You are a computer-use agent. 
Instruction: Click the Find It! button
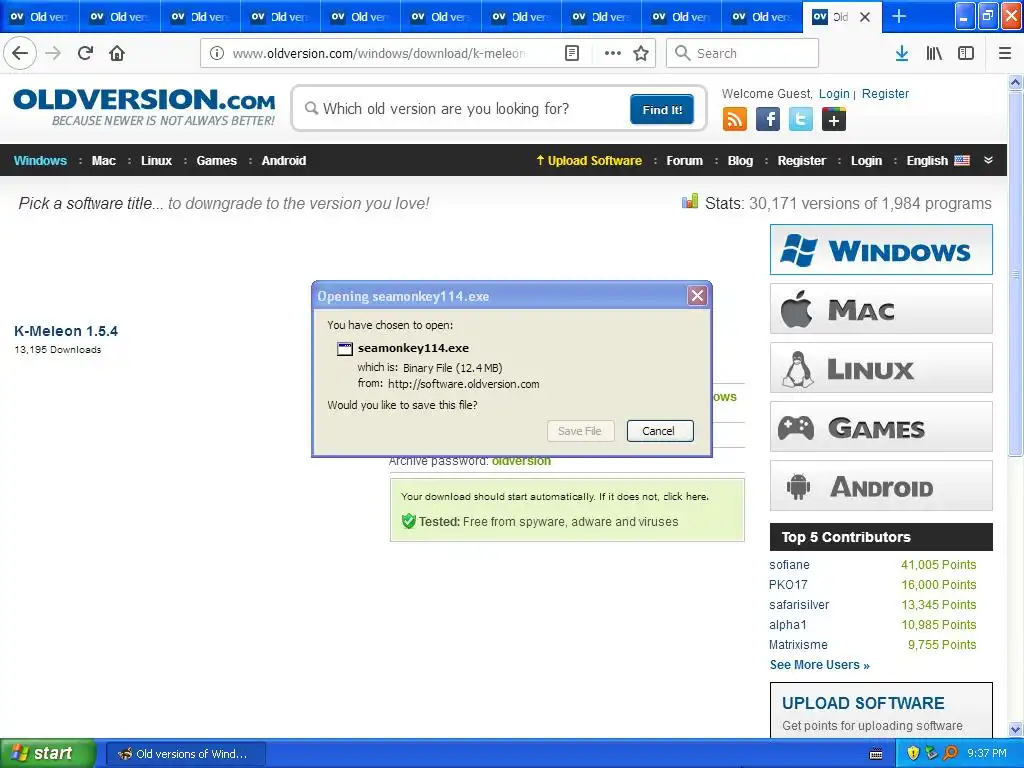tap(662, 109)
